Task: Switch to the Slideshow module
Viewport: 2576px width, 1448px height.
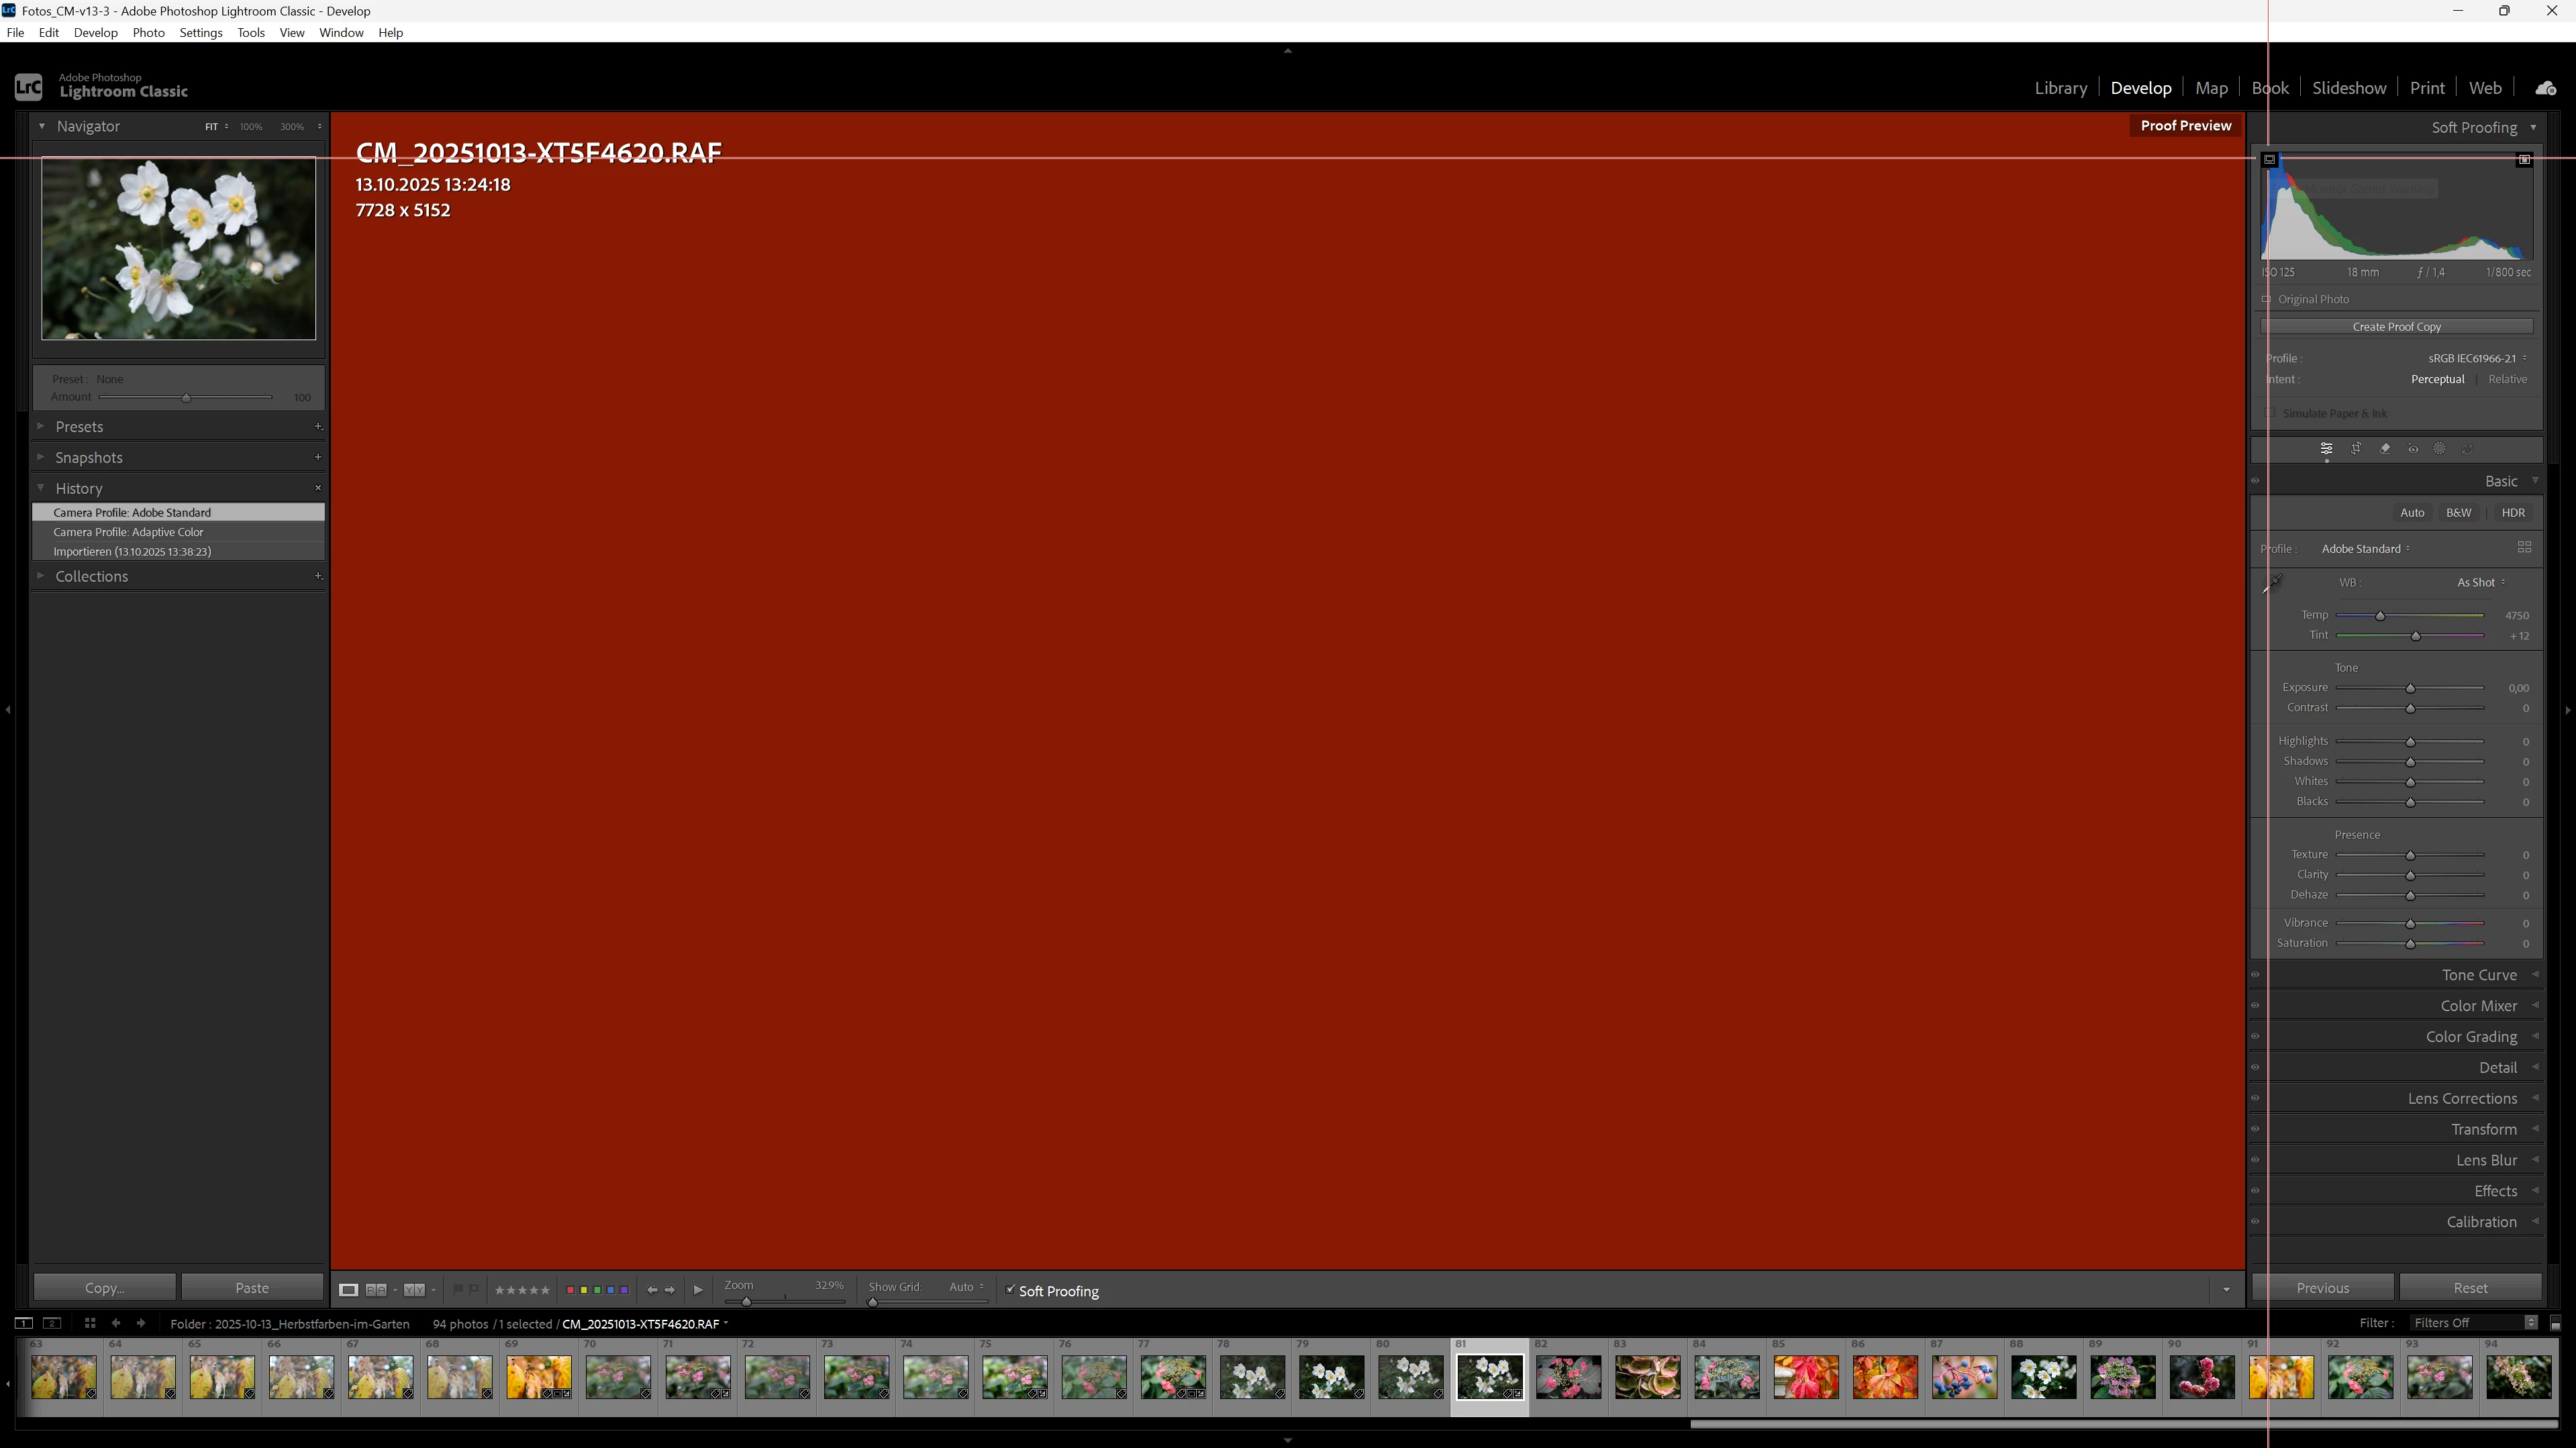Action: (x=2349, y=88)
